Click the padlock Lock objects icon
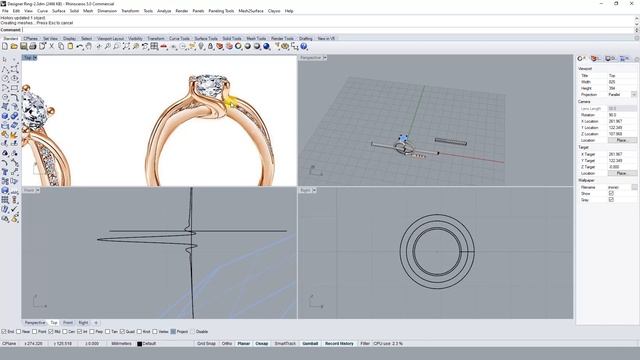Screen dimensions: 640x360 [x=211, y=47]
